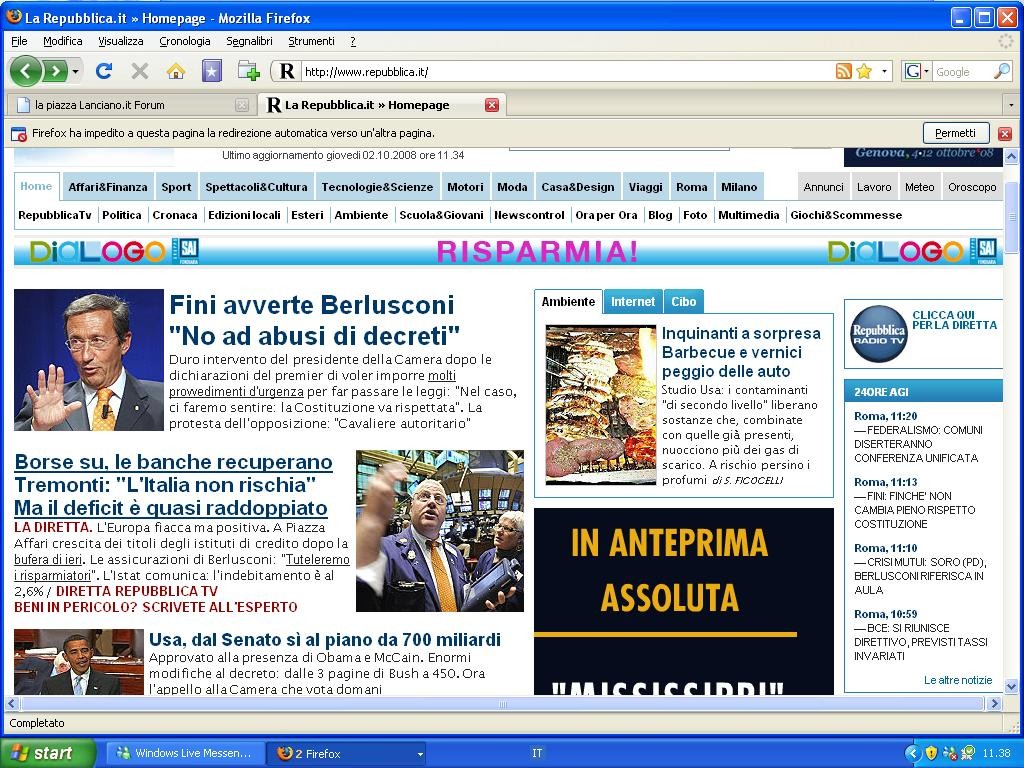The width and height of the screenshot is (1024, 768).
Task: Open the Giochi&Scommesse link
Action: [x=846, y=215]
